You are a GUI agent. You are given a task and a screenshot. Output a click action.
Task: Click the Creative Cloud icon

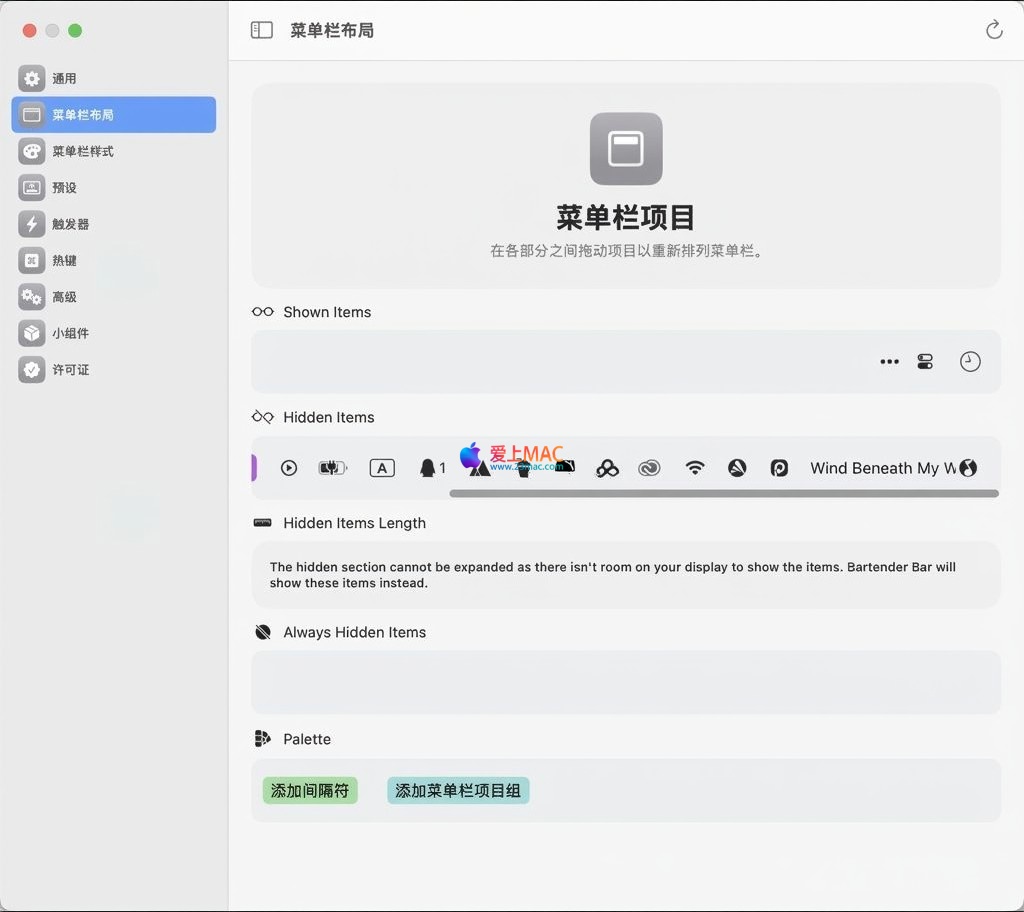click(650, 468)
